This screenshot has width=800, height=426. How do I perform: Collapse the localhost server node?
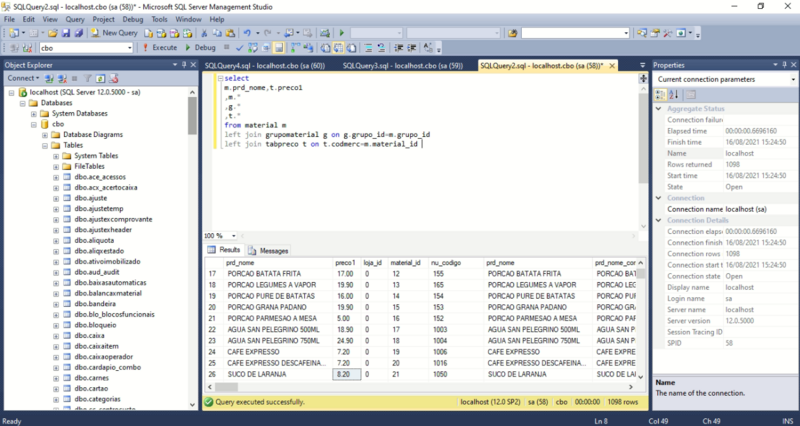coord(12,93)
